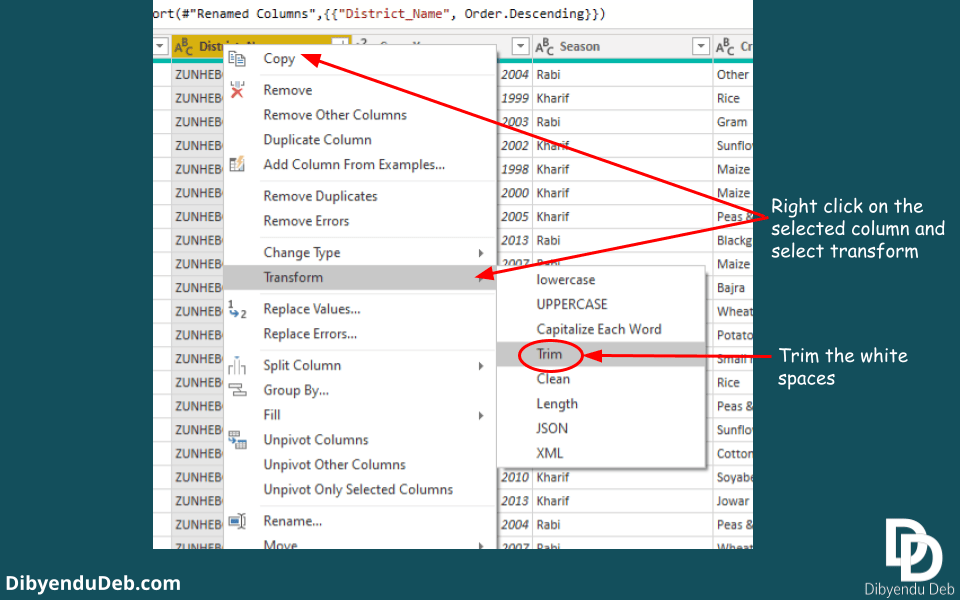The image size is (960, 600).
Task: Choose Clean in the Transform submenu
Action: 553,379
